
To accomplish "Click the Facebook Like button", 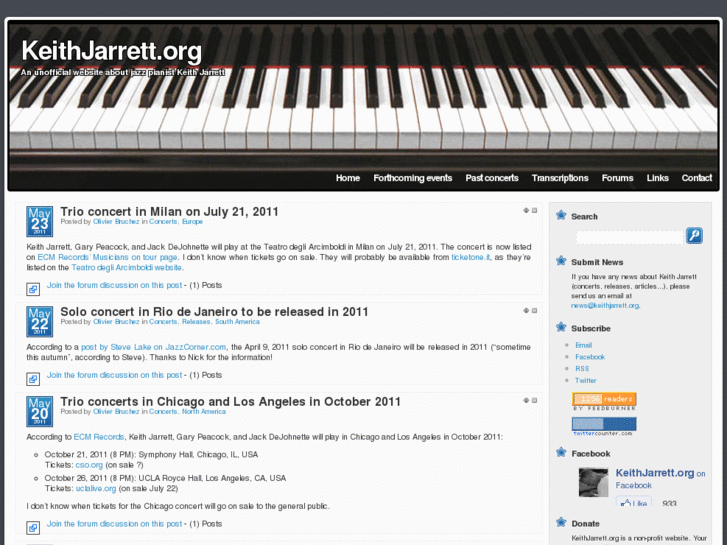I will click(634, 503).
